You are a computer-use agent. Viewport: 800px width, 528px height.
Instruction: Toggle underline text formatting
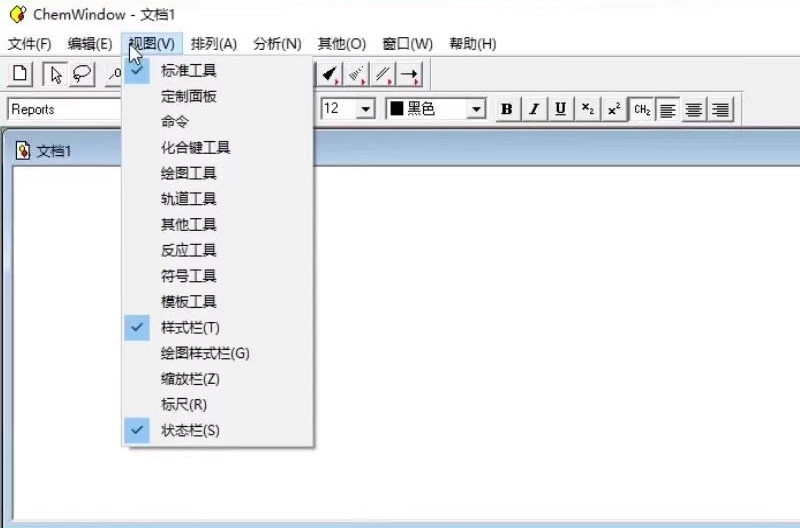pos(560,109)
